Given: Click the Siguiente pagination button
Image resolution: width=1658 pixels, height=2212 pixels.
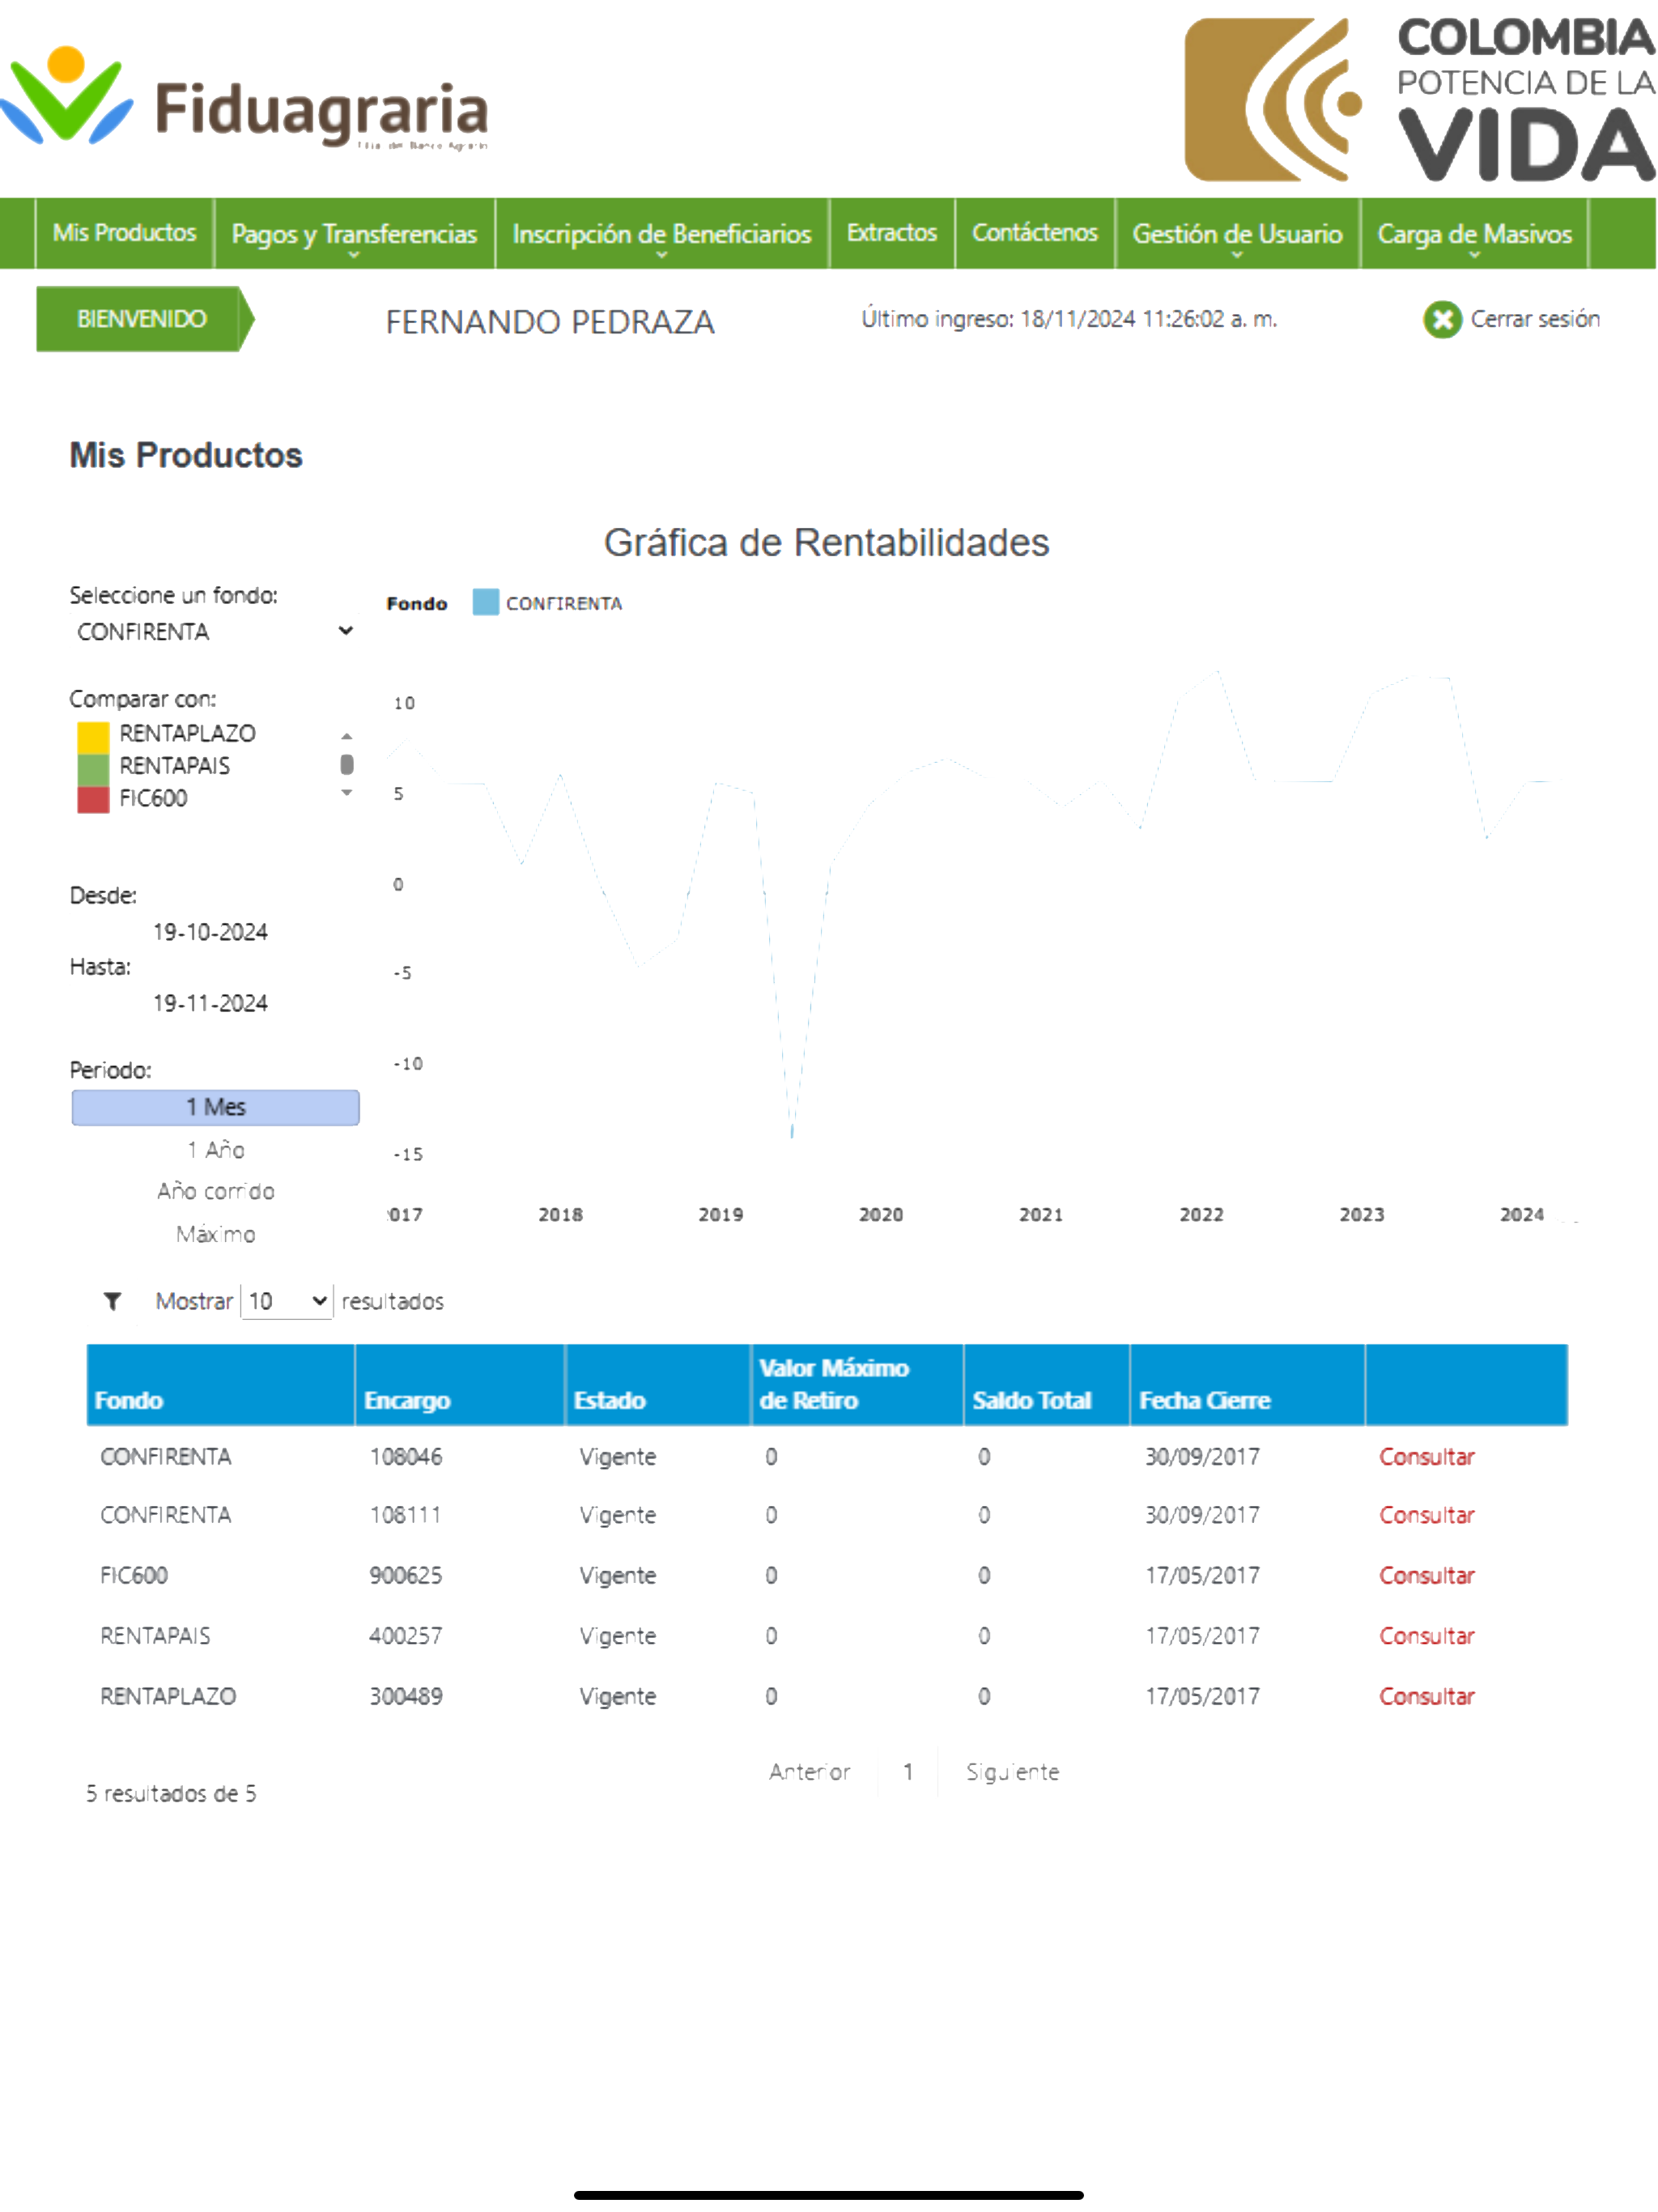Looking at the screenshot, I should point(1012,1772).
